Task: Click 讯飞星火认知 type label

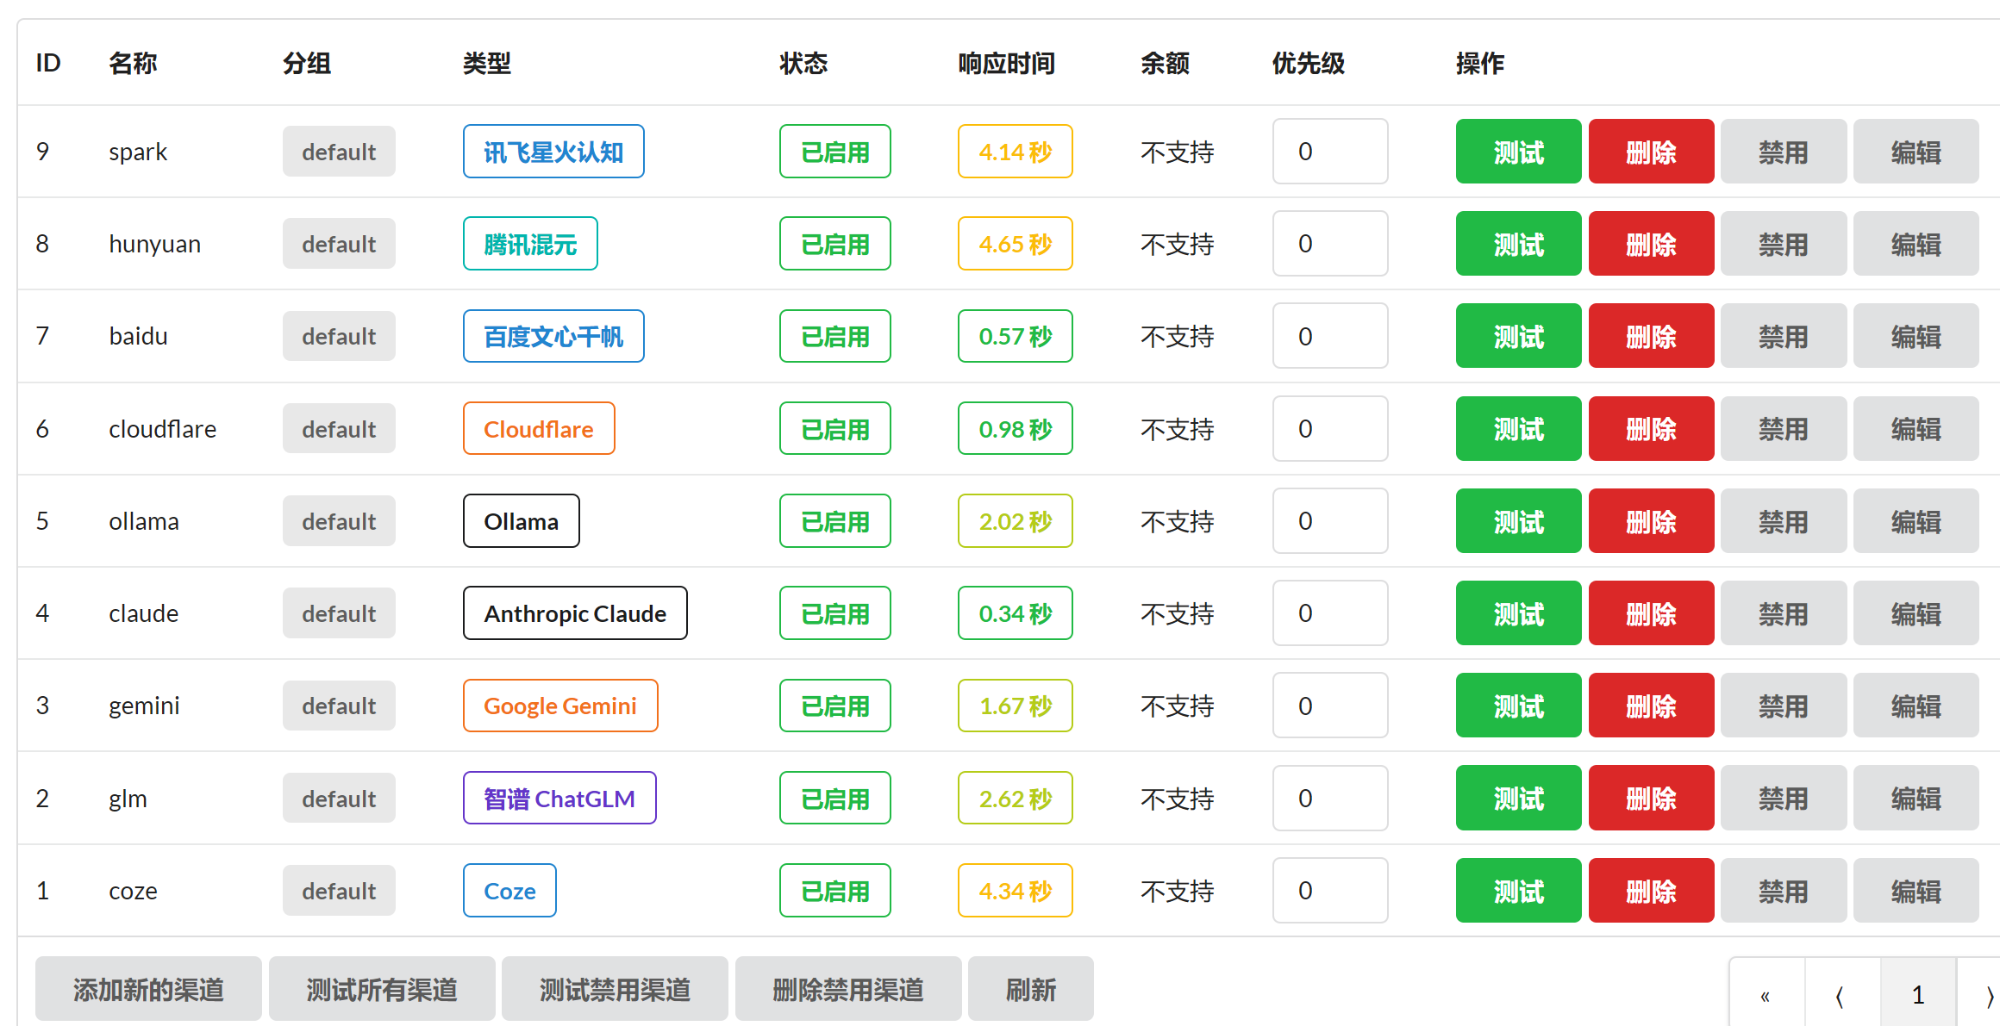Action: (x=553, y=151)
